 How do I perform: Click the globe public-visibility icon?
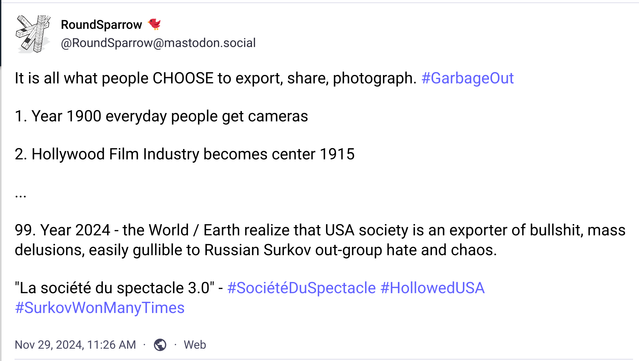pos(160,345)
